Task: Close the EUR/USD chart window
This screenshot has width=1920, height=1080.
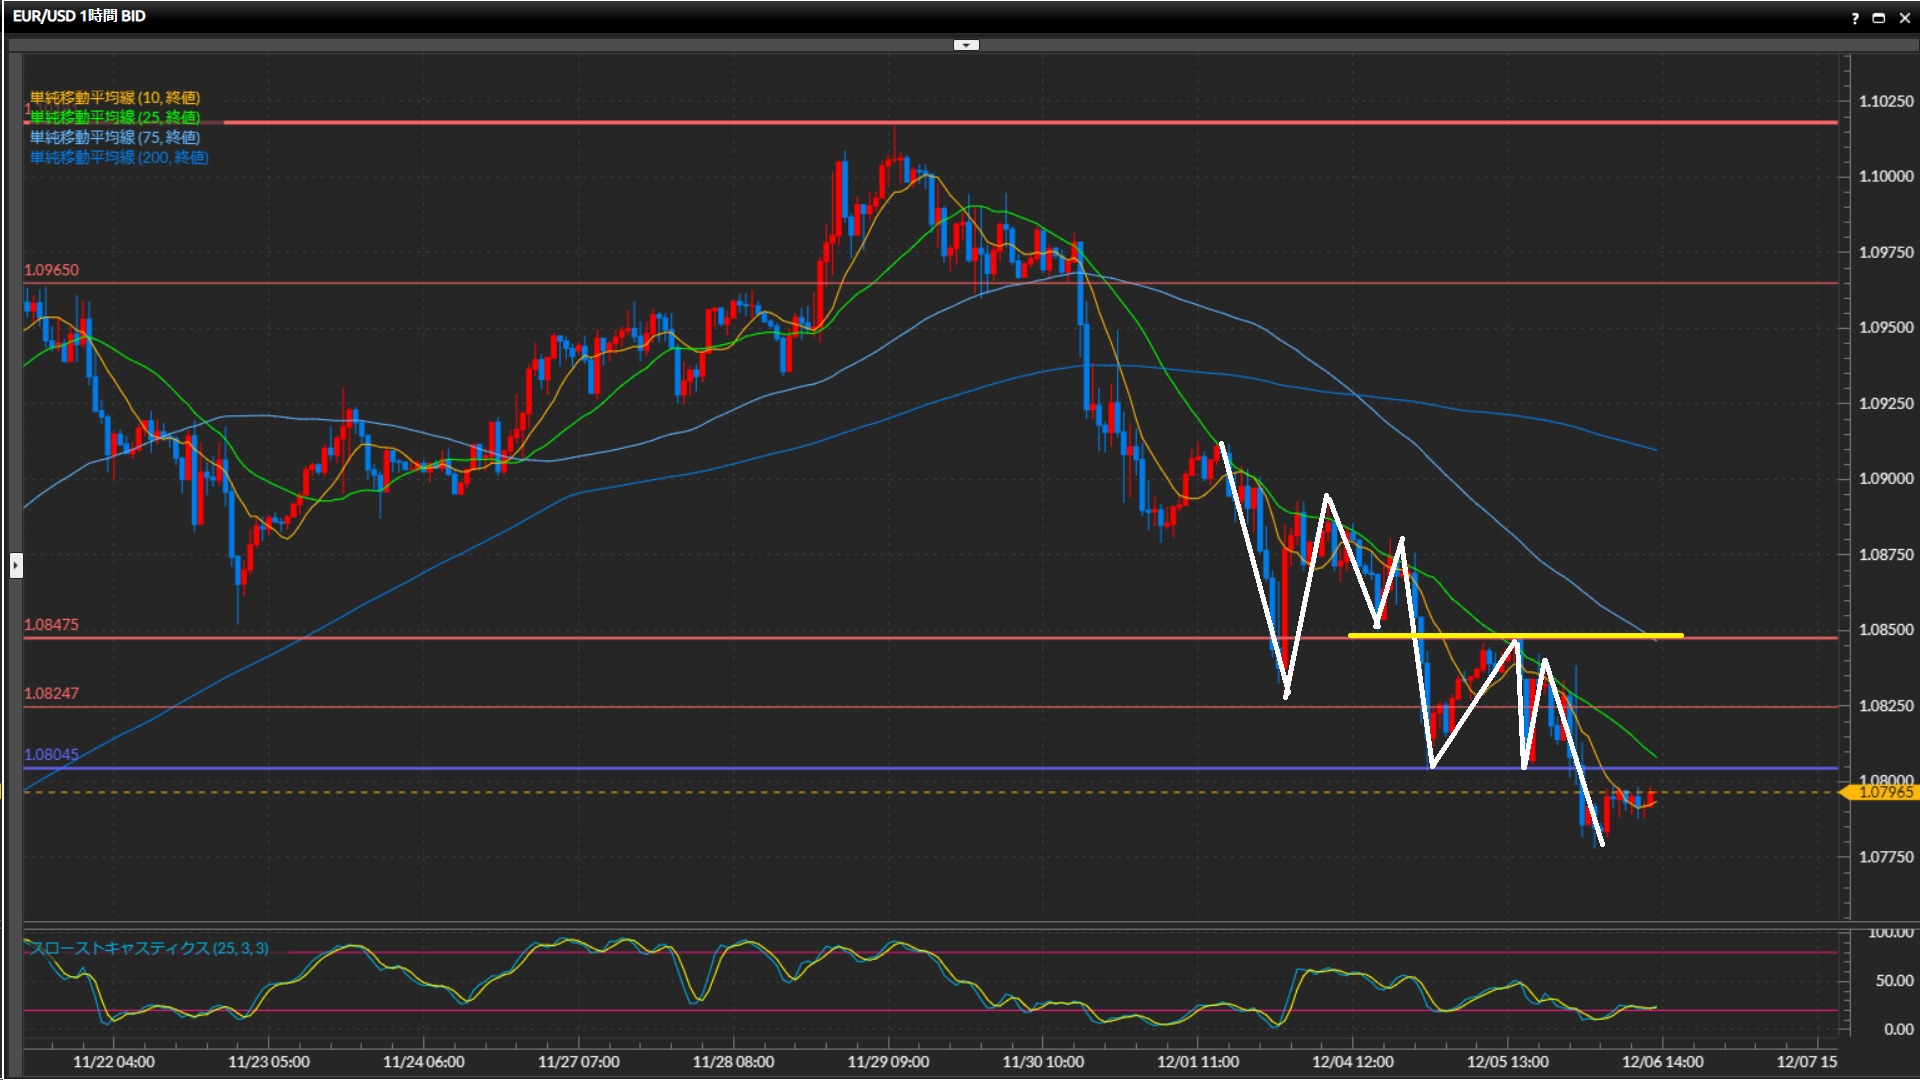Action: point(1904,17)
